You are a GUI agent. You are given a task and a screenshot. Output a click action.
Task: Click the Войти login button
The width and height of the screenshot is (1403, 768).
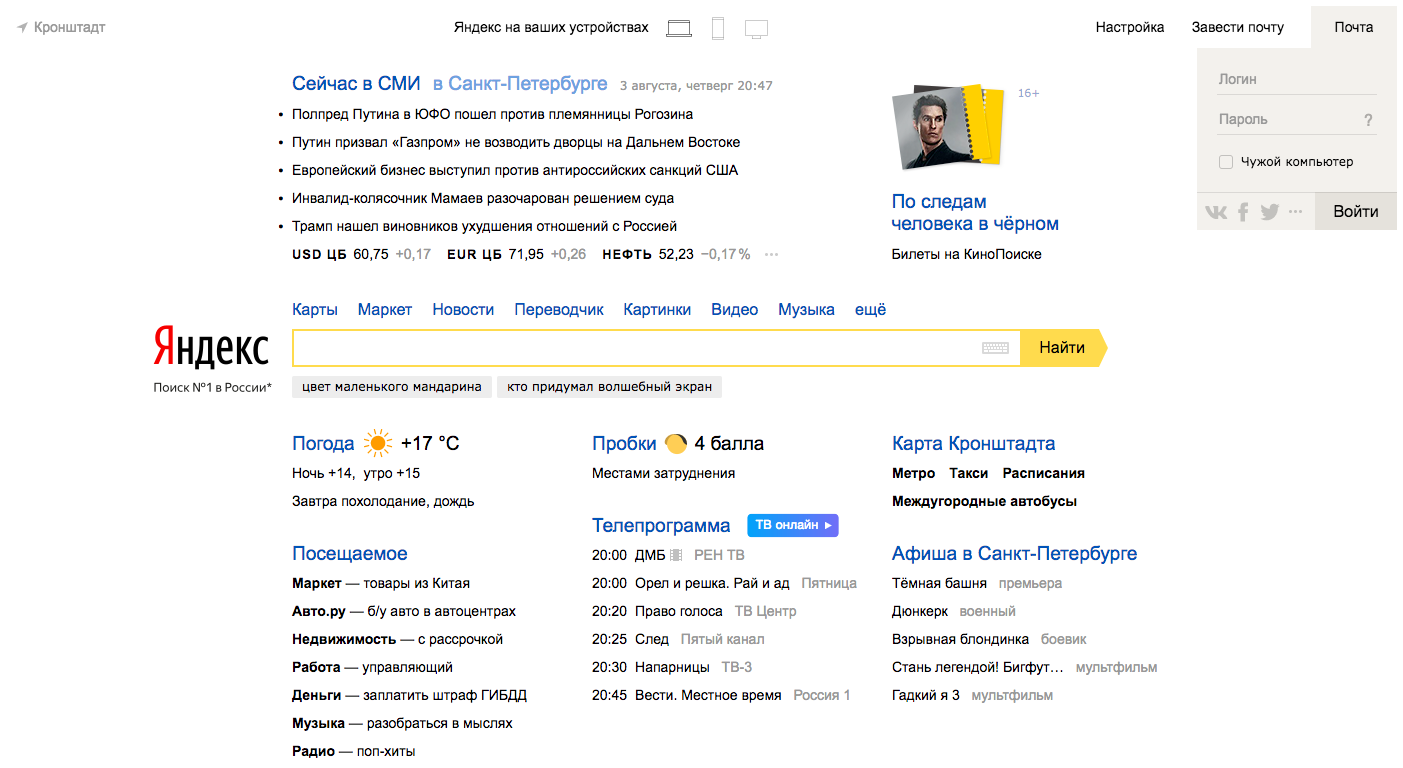click(1356, 211)
